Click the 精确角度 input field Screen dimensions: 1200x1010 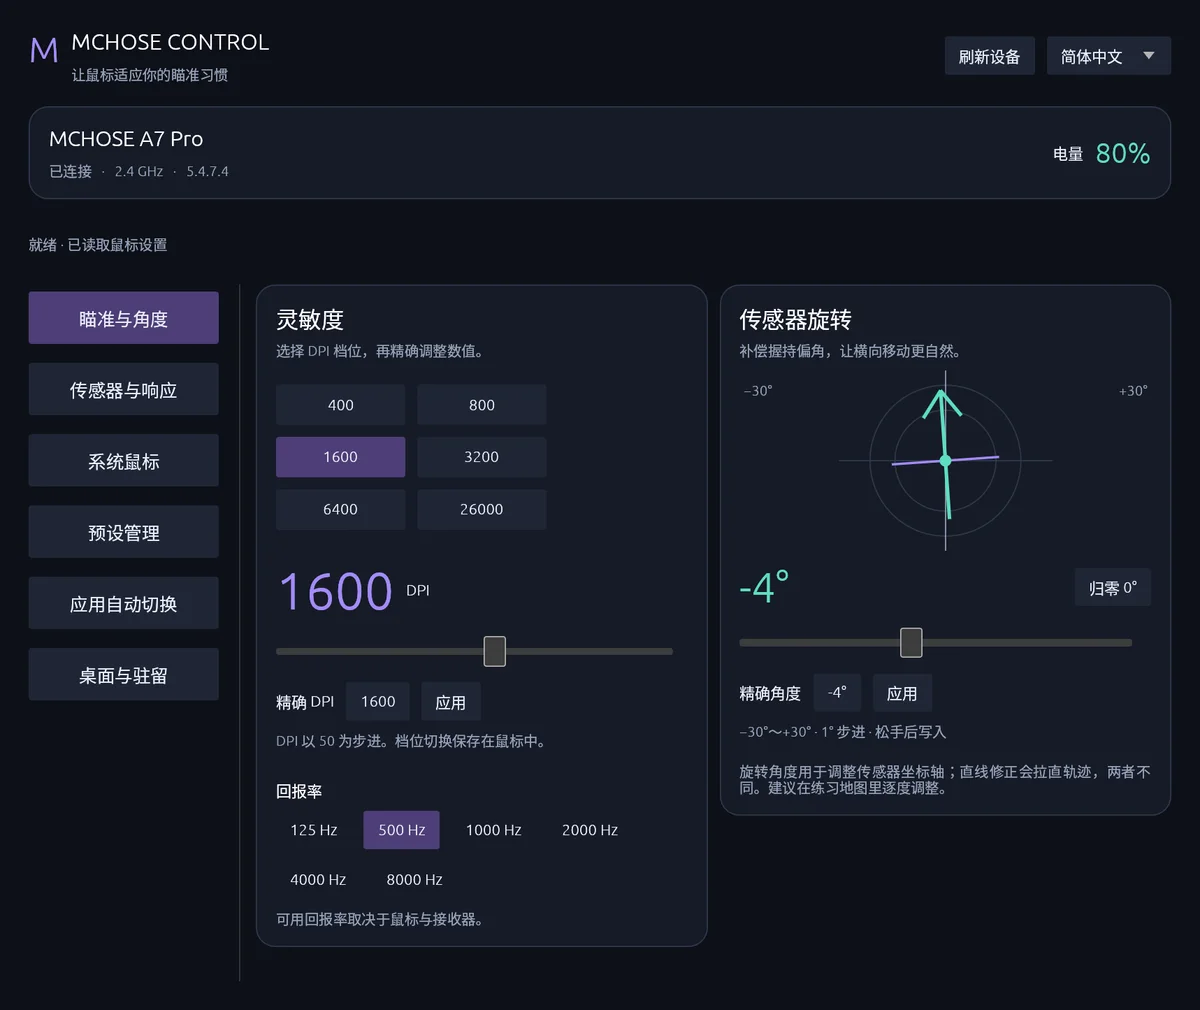[x=837, y=693]
